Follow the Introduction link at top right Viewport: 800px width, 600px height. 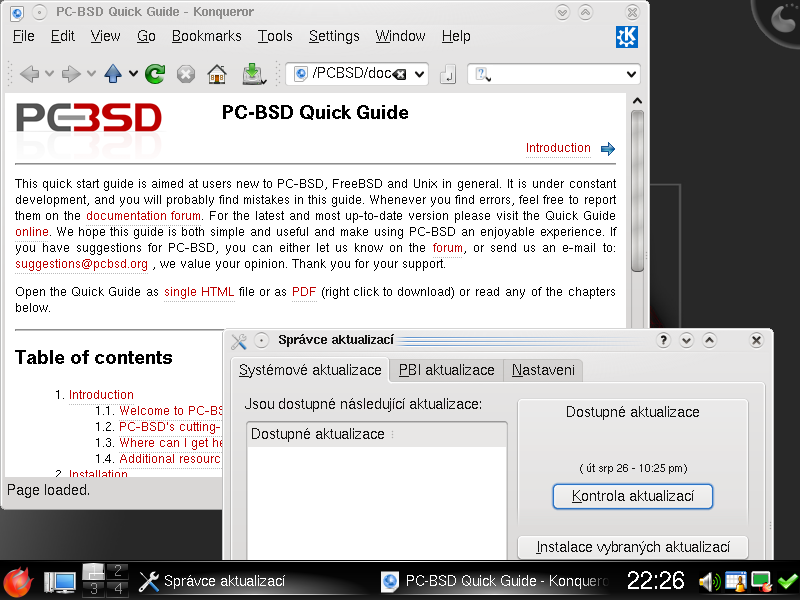pos(558,148)
